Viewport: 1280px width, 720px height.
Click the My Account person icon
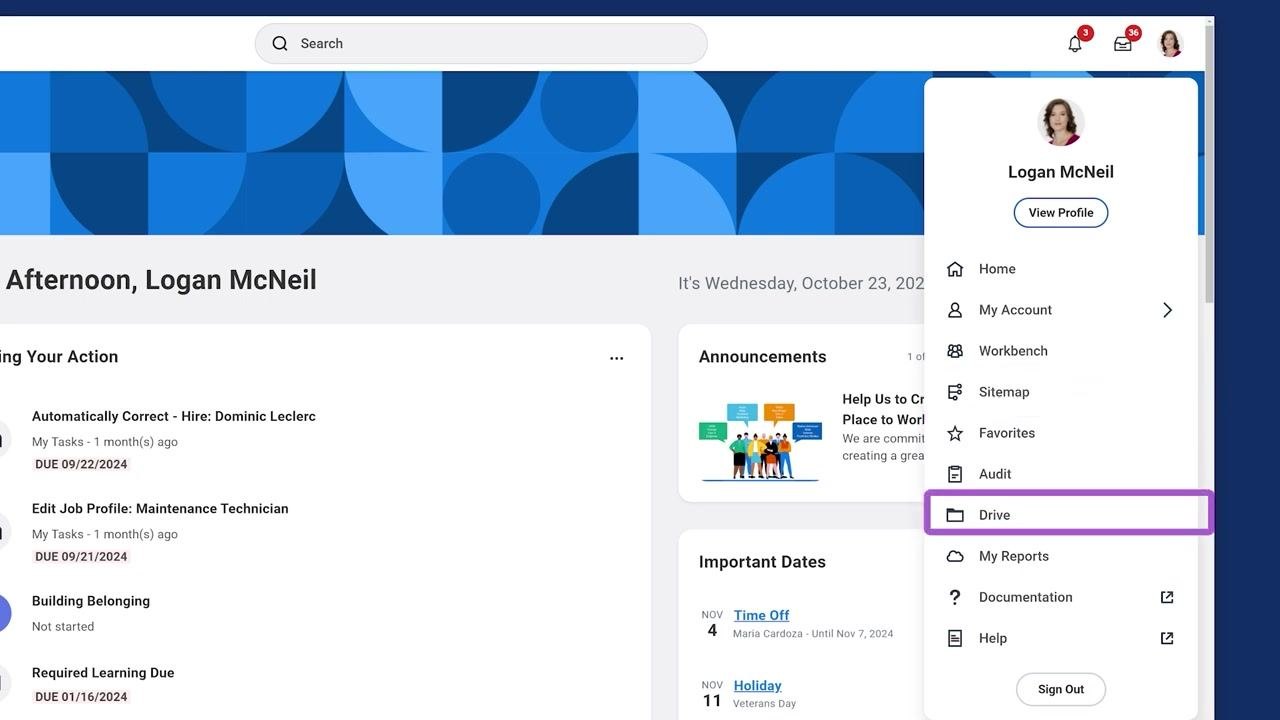(x=955, y=310)
